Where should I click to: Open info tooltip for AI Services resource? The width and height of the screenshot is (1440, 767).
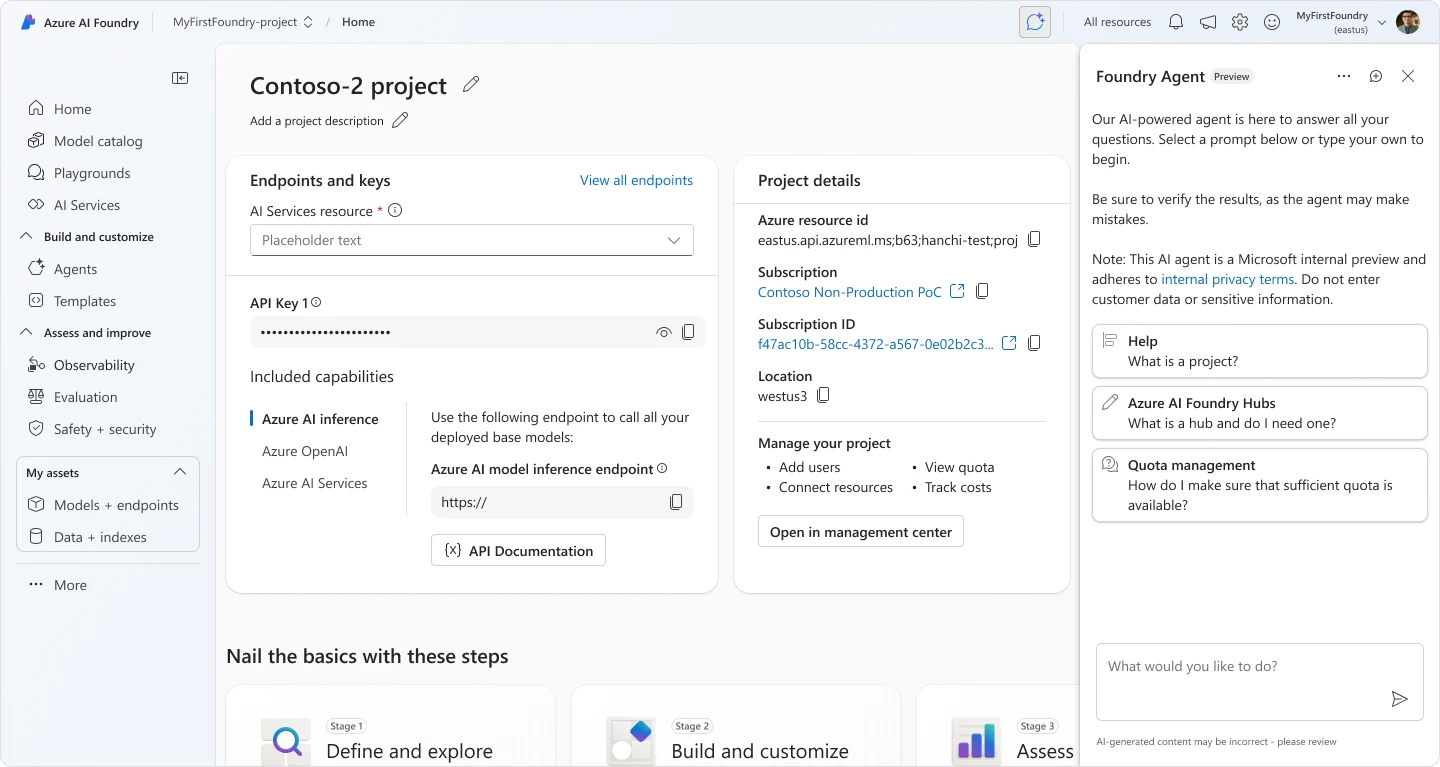click(x=395, y=211)
